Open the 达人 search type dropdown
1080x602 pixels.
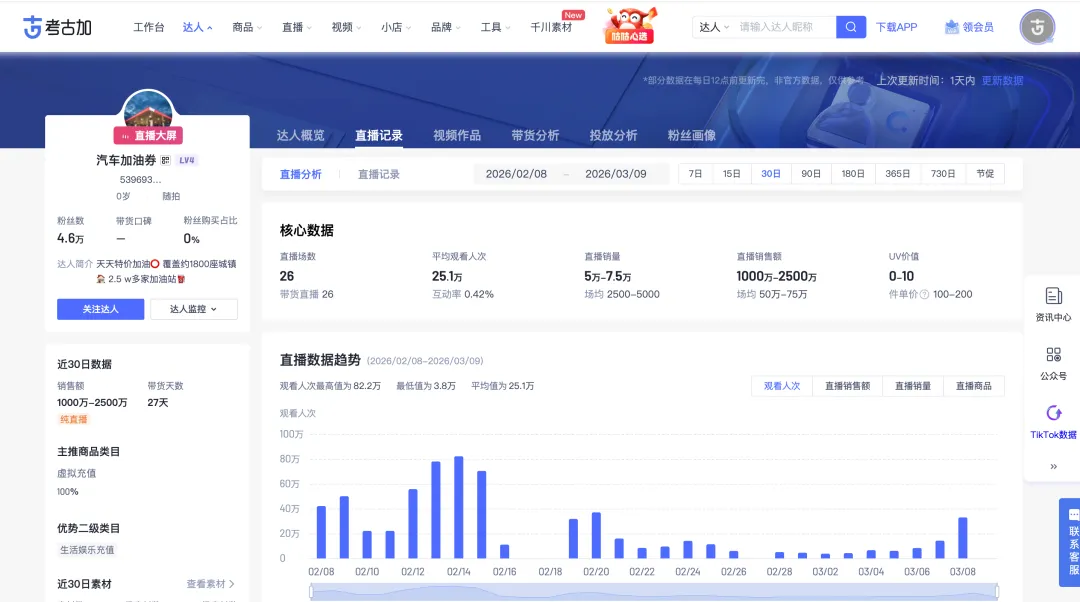pyautogui.click(x=714, y=27)
